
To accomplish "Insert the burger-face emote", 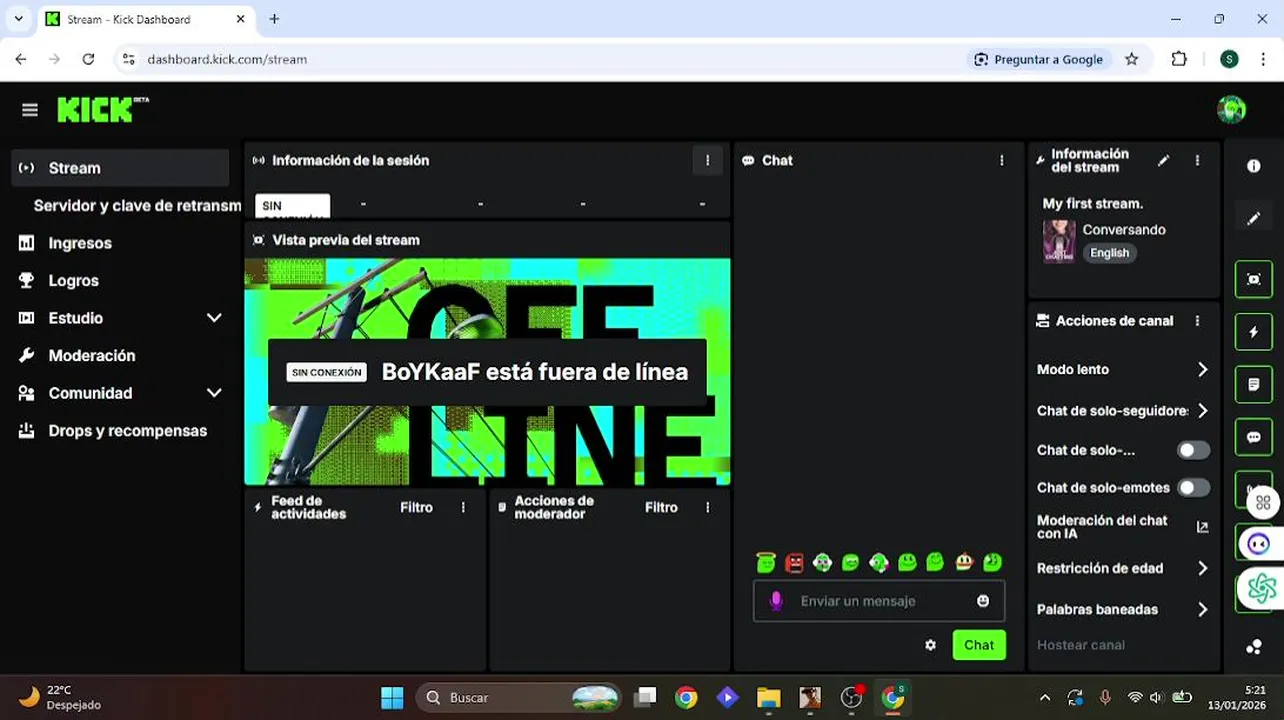I will click(964, 562).
